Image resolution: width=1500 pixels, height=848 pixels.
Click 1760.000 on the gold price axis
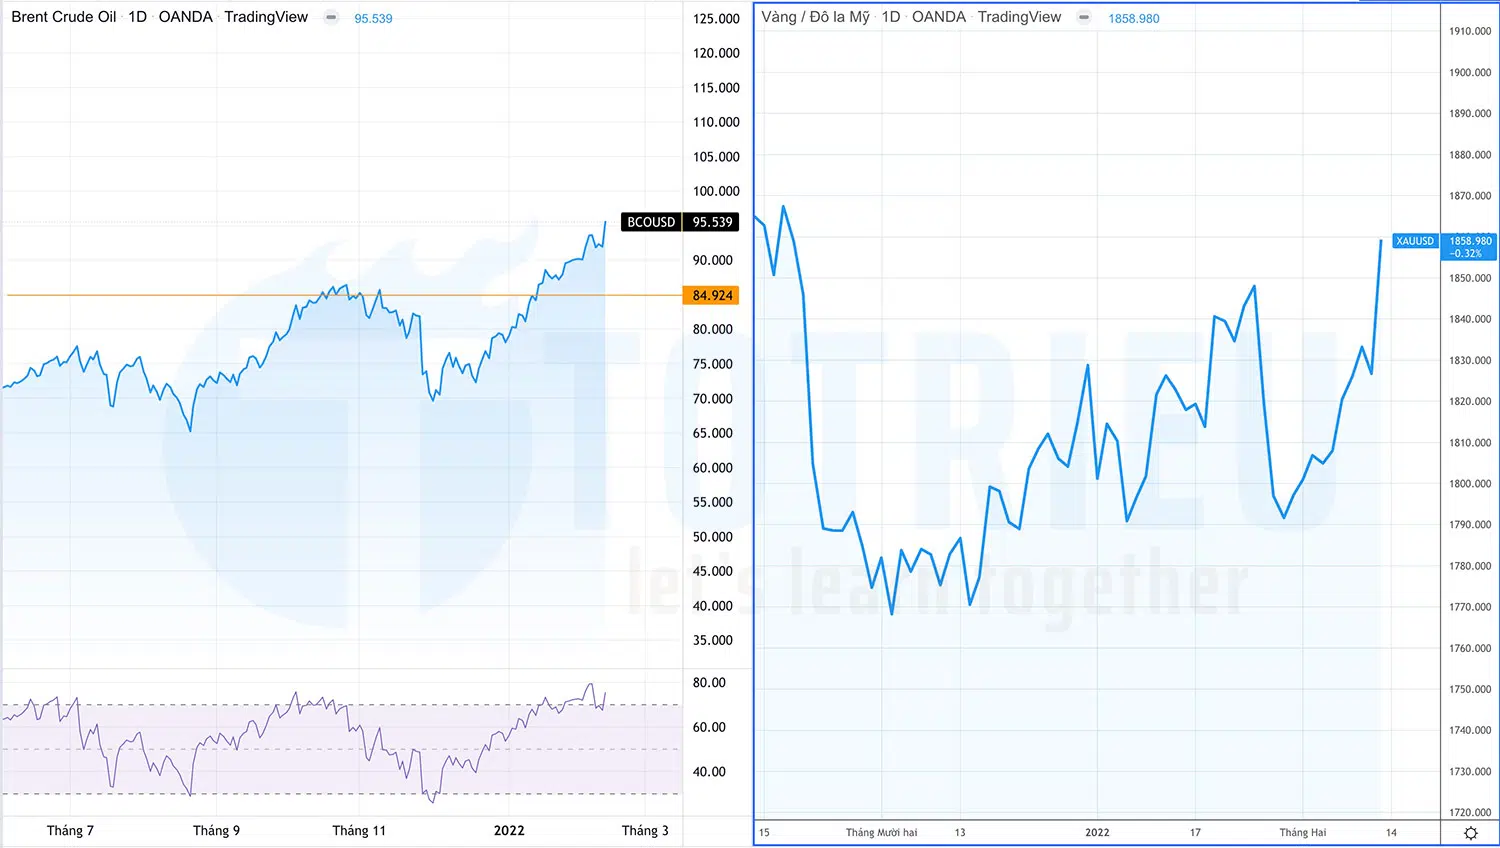point(1470,649)
